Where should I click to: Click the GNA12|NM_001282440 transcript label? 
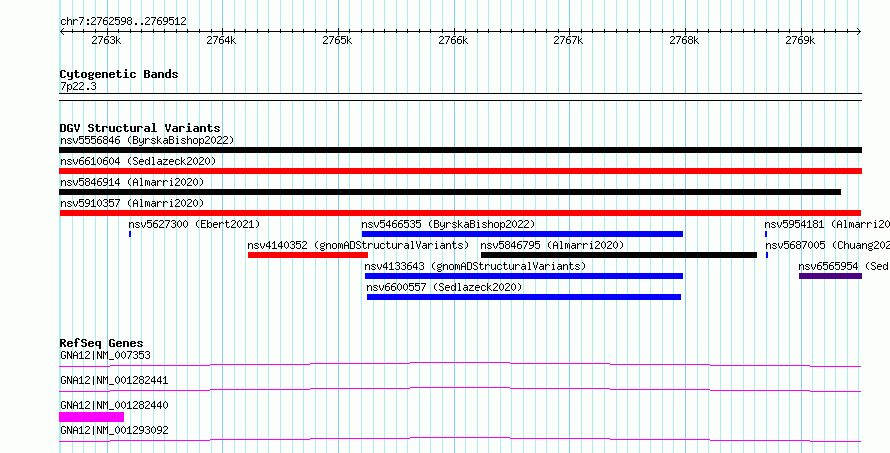[114, 406]
